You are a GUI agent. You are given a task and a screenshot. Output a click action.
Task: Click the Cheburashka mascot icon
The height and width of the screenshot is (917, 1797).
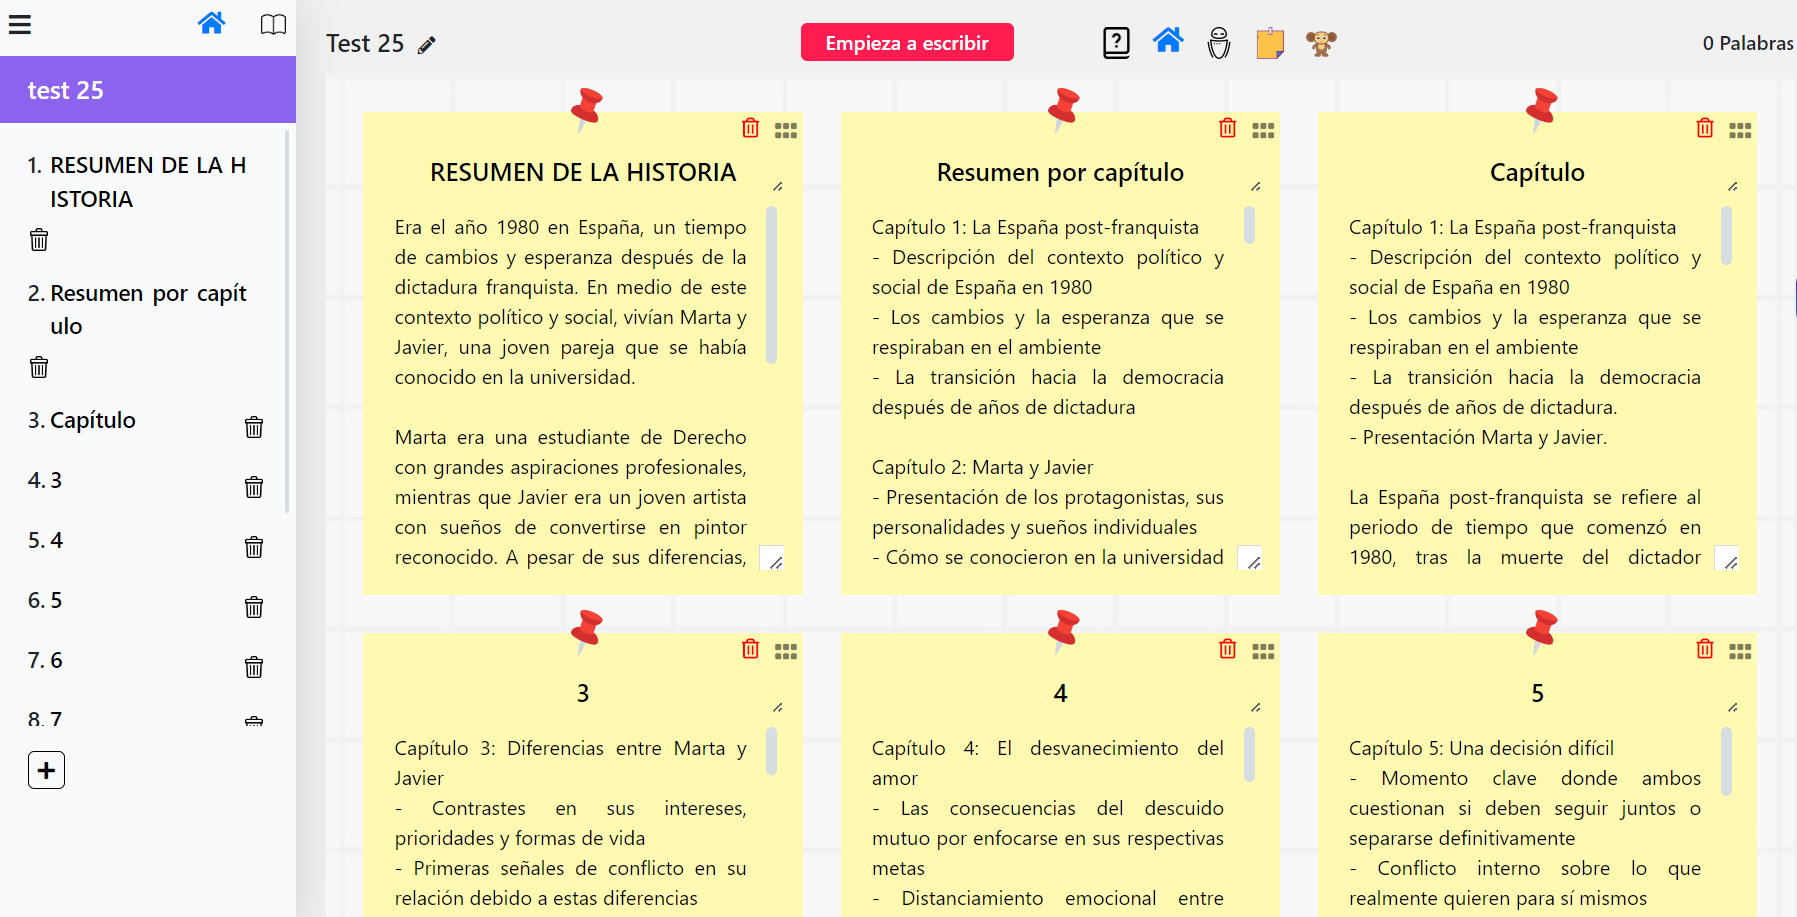(x=1321, y=43)
